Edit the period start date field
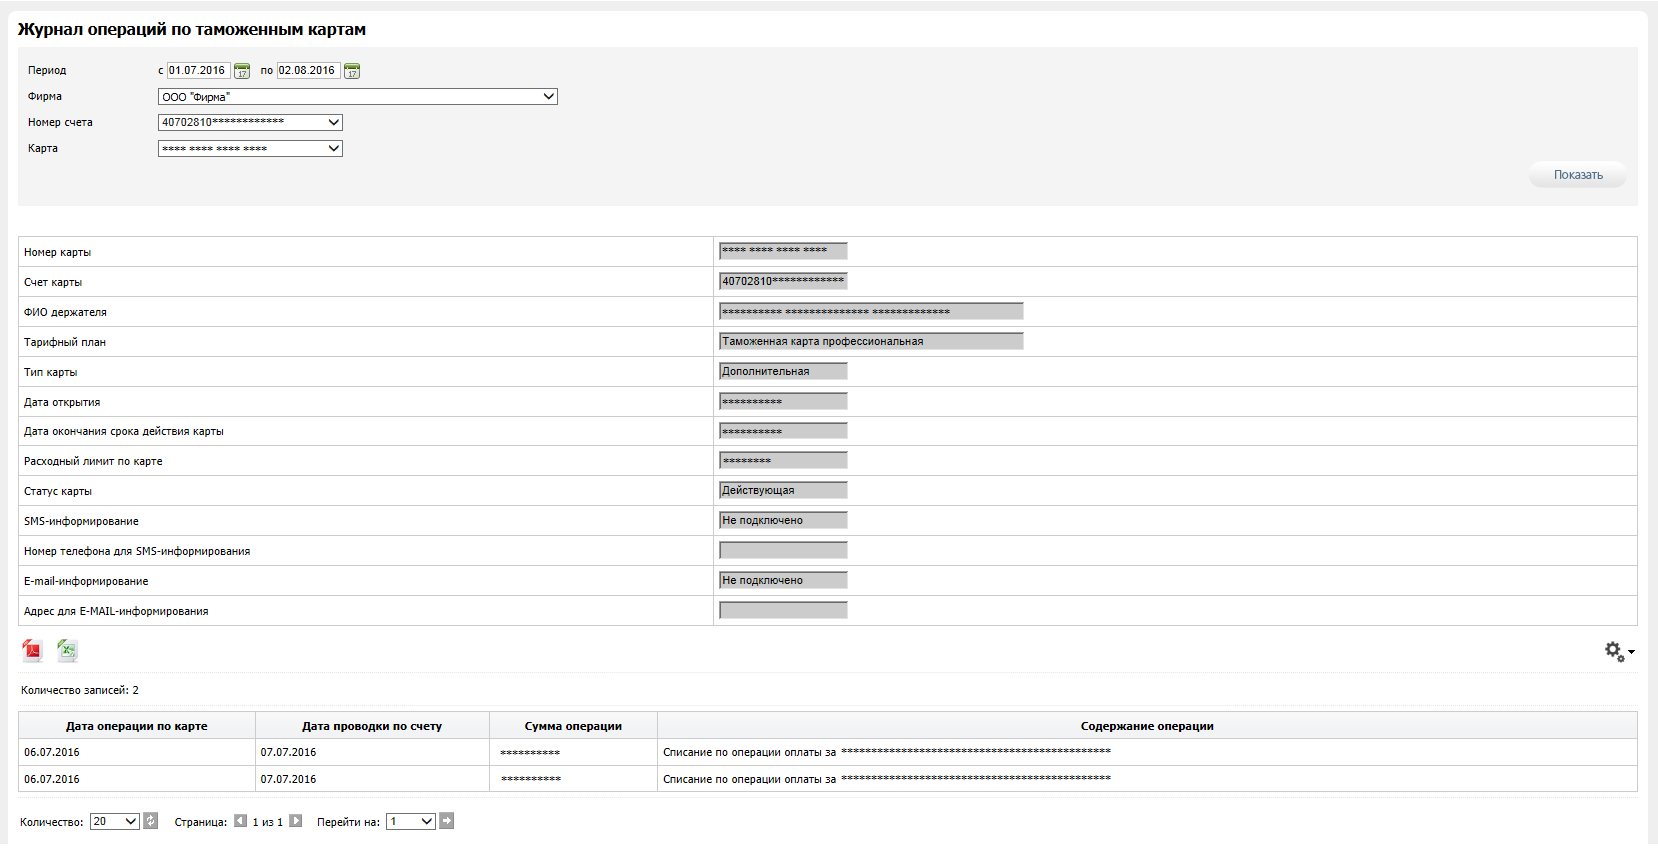The width and height of the screenshot is (1658, 861). [x=198, y=70]
